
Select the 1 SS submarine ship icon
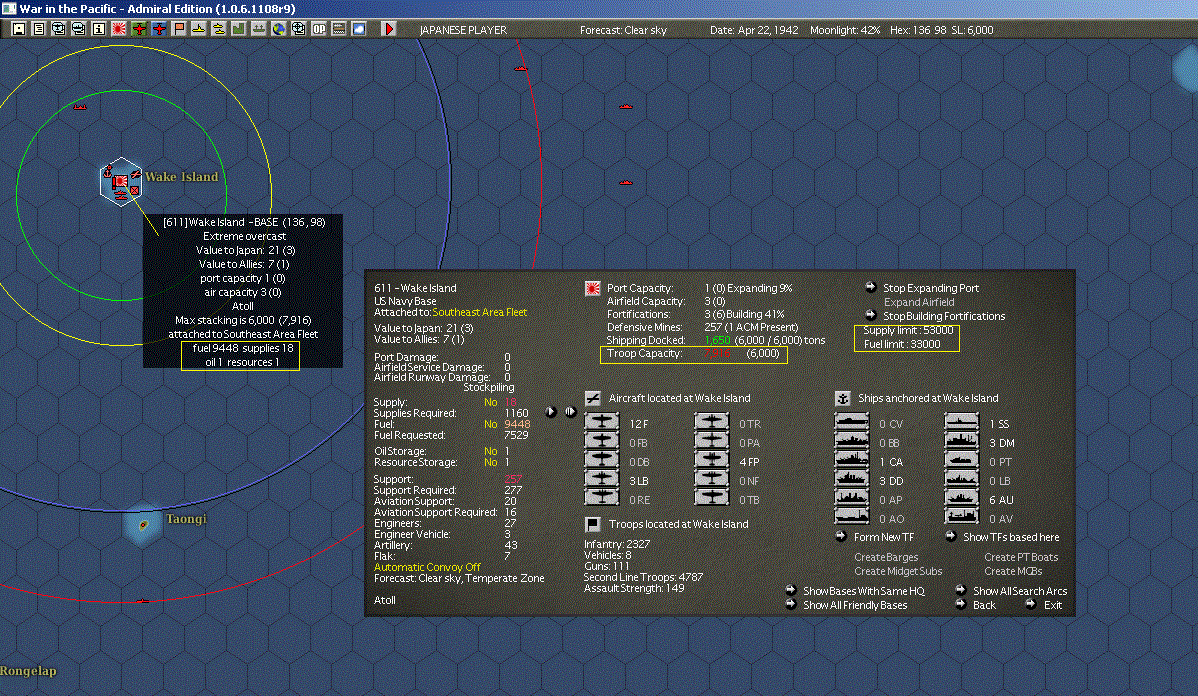[x=962, y=422]
